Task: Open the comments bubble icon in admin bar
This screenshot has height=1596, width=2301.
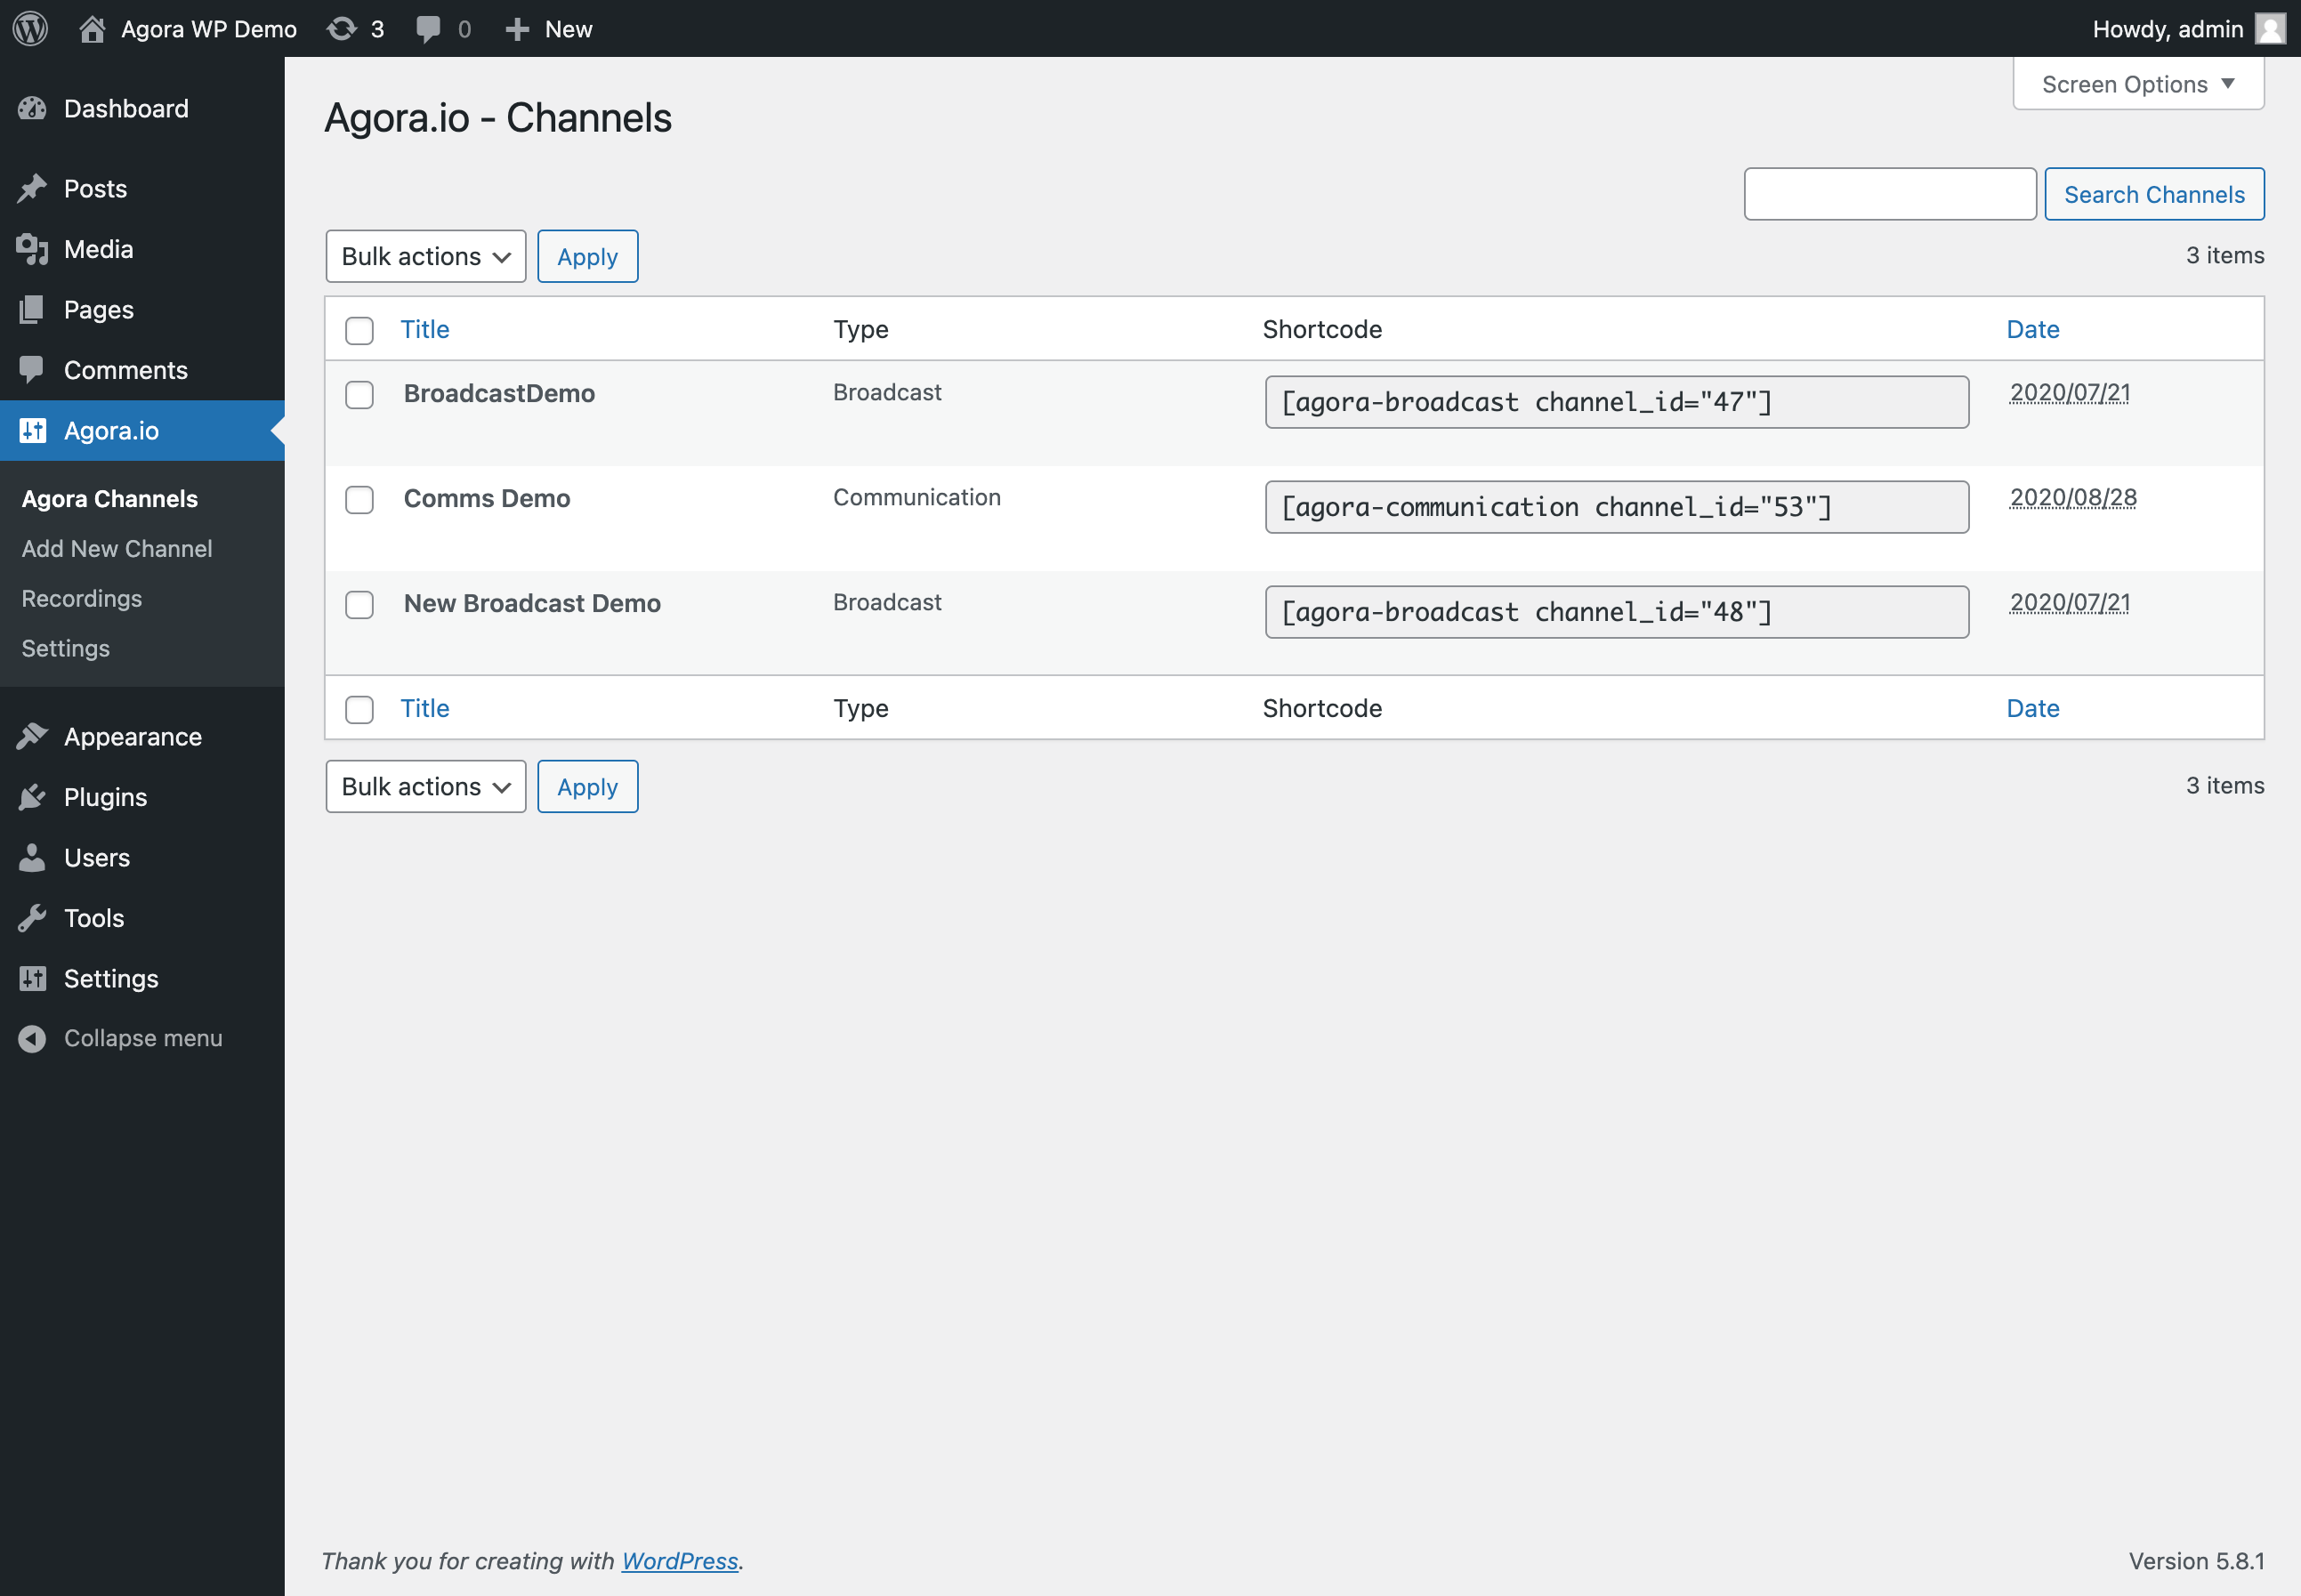Action: tap(428, 29)
